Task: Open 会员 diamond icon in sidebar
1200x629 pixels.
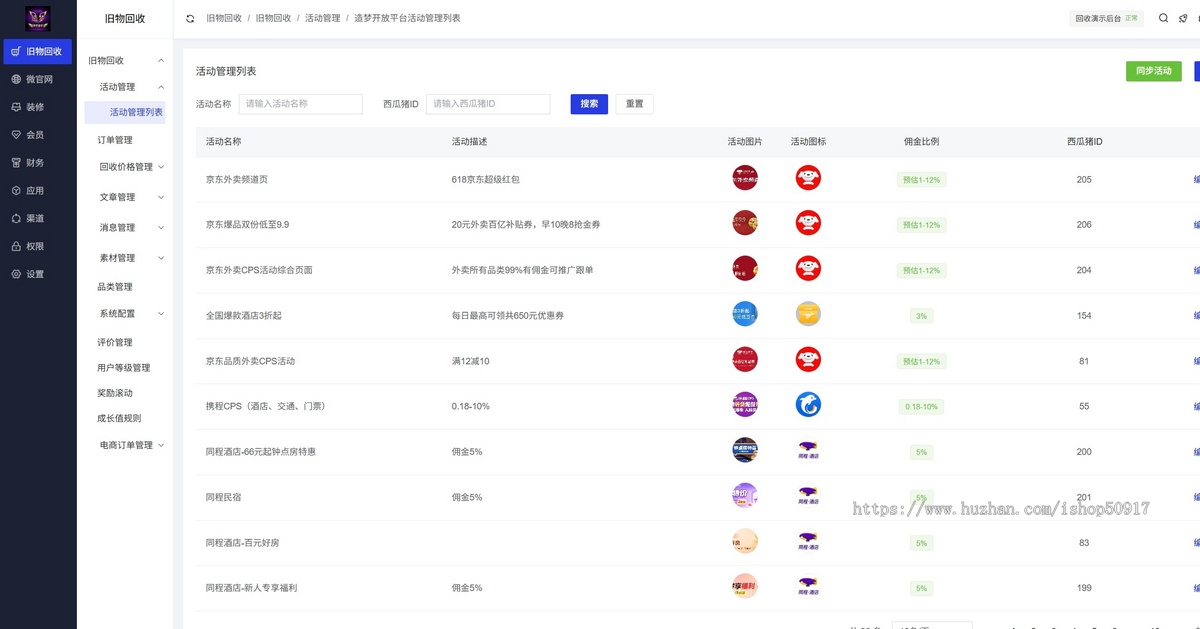Action: click(16, 135)
